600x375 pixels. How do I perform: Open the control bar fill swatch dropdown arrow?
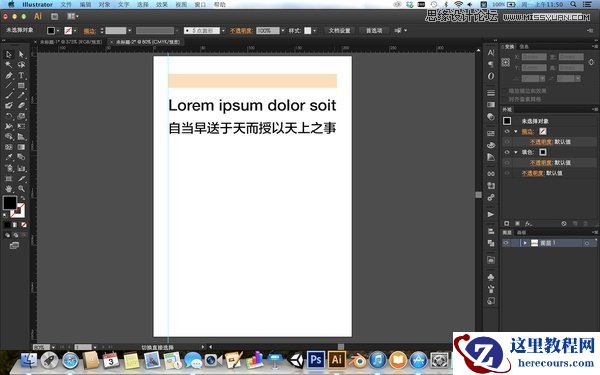coord(58,31)
